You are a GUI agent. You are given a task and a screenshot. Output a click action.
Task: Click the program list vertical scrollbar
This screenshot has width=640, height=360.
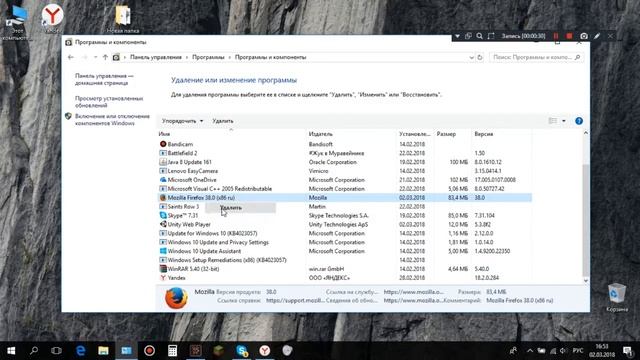pyautogui.click(x=586, y=220)
